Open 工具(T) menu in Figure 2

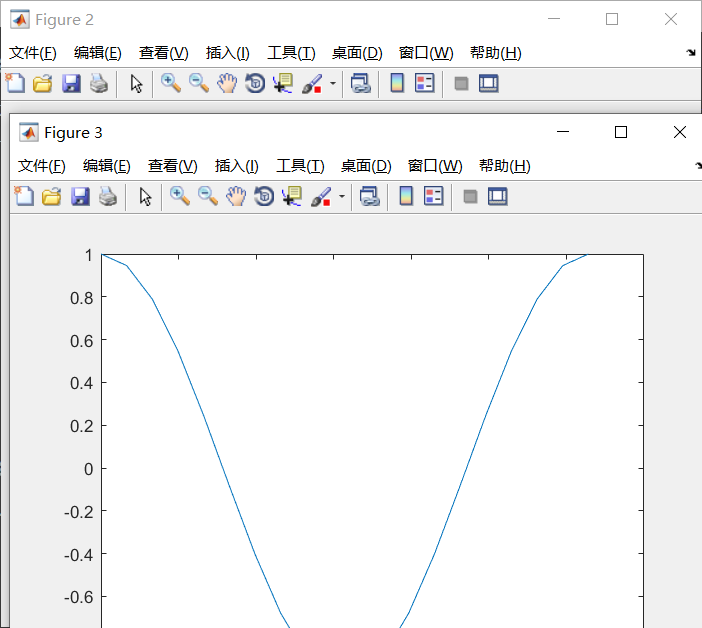pyautogui.click(x=291, y=53)
